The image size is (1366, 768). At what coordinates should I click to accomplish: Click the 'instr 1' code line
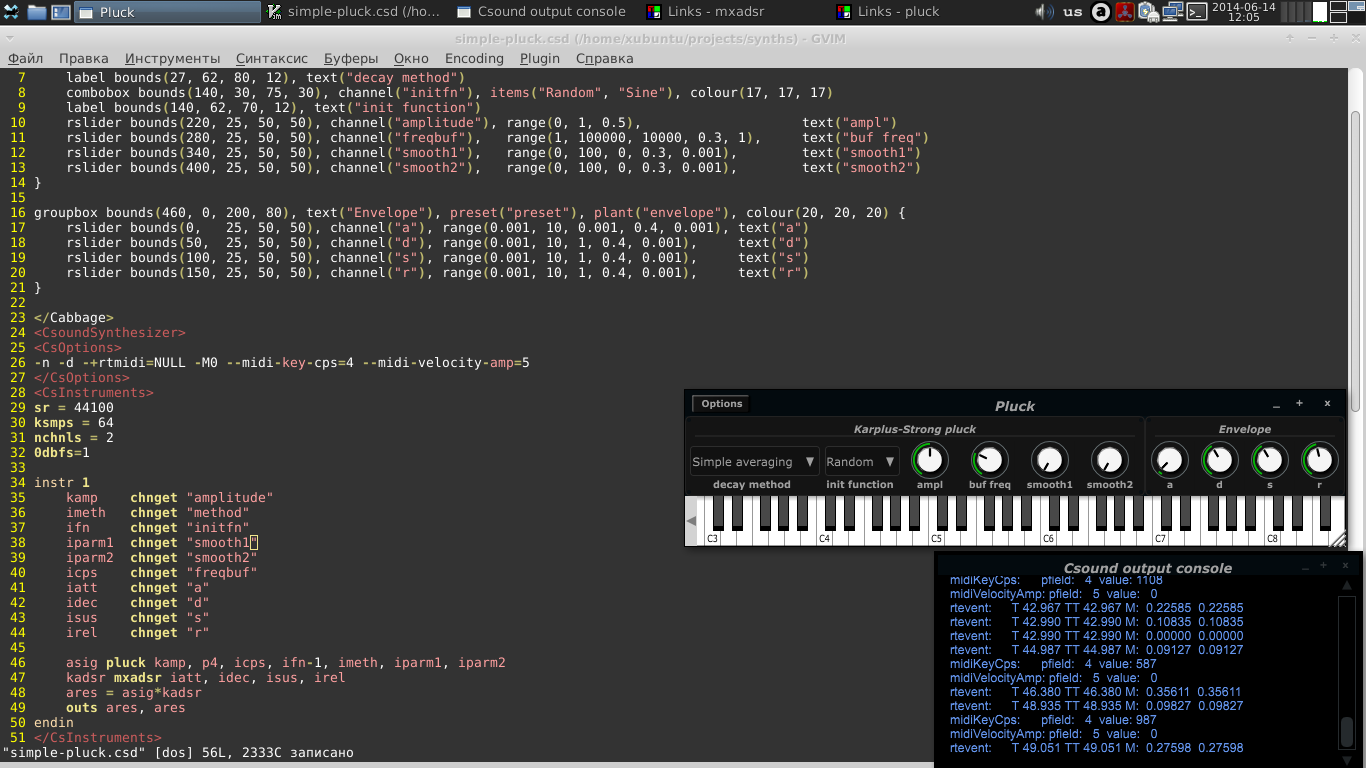tap(62, 483)
